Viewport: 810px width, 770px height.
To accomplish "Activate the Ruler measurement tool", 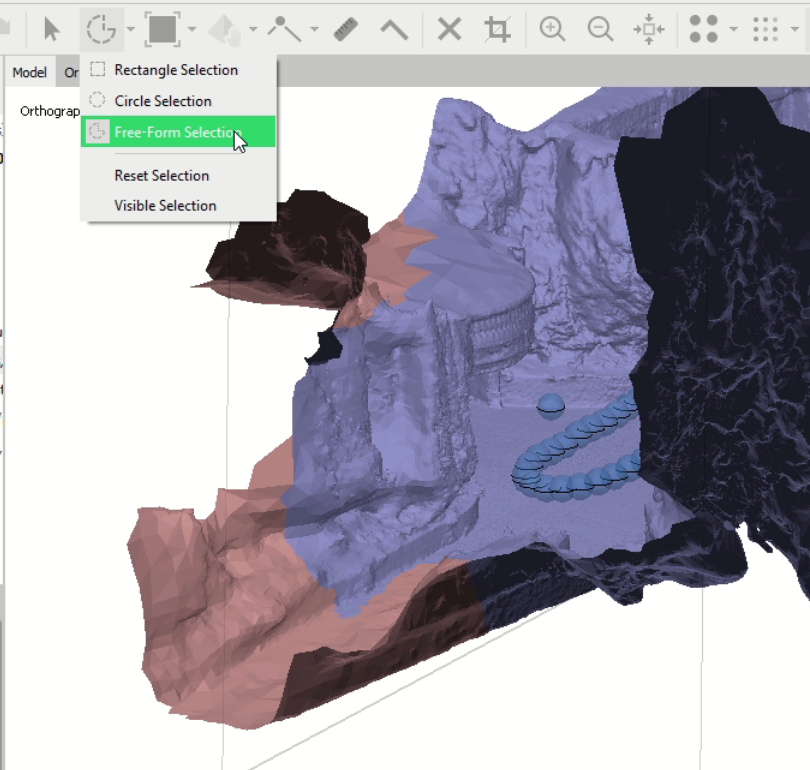I will click(345, 29).
